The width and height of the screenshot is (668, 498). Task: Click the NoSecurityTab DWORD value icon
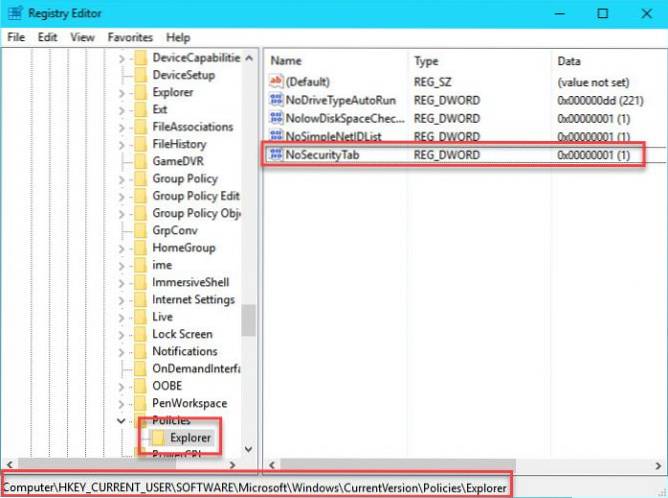(x=277, y=155)
